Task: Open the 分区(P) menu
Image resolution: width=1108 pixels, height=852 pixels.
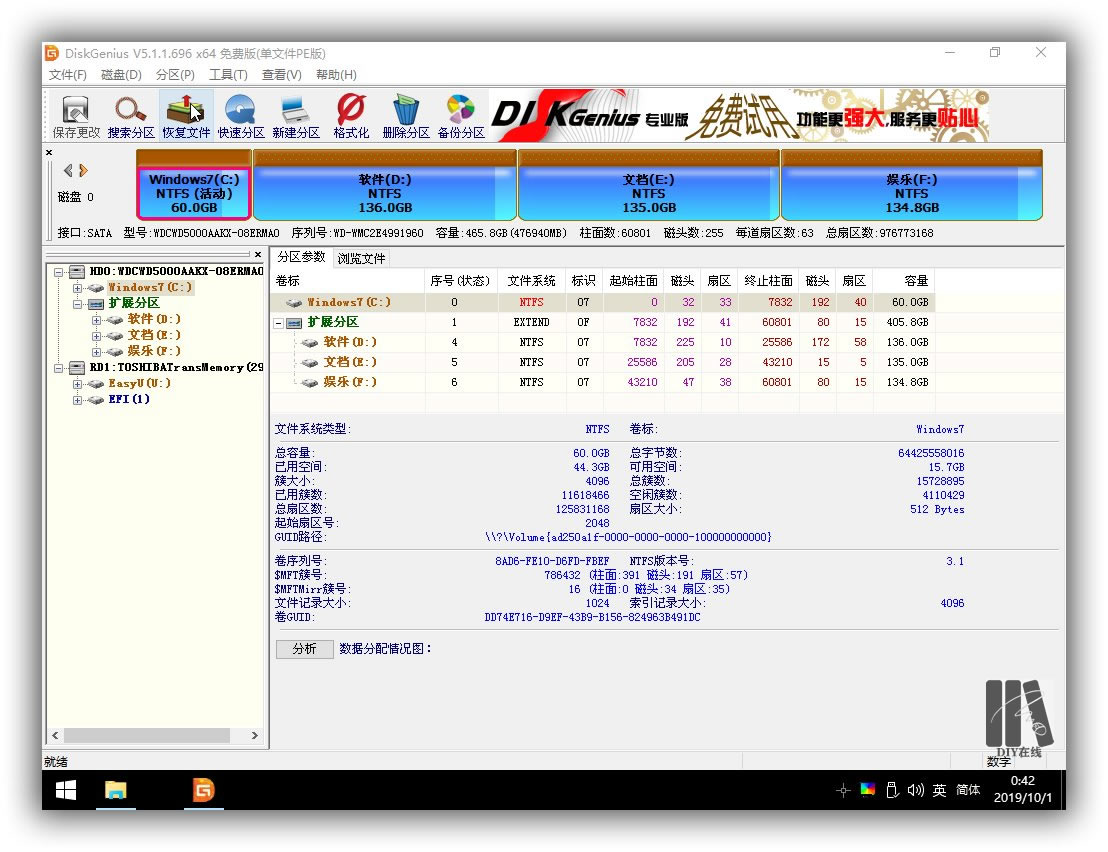Action: click(175, 75)
